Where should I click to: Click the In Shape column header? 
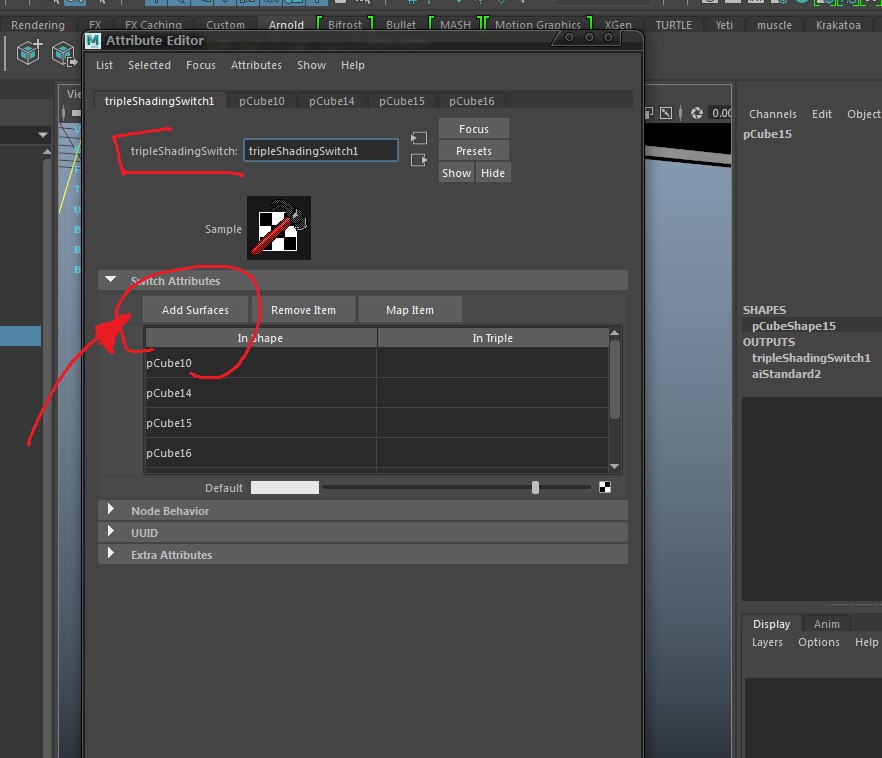pos(260,338)
